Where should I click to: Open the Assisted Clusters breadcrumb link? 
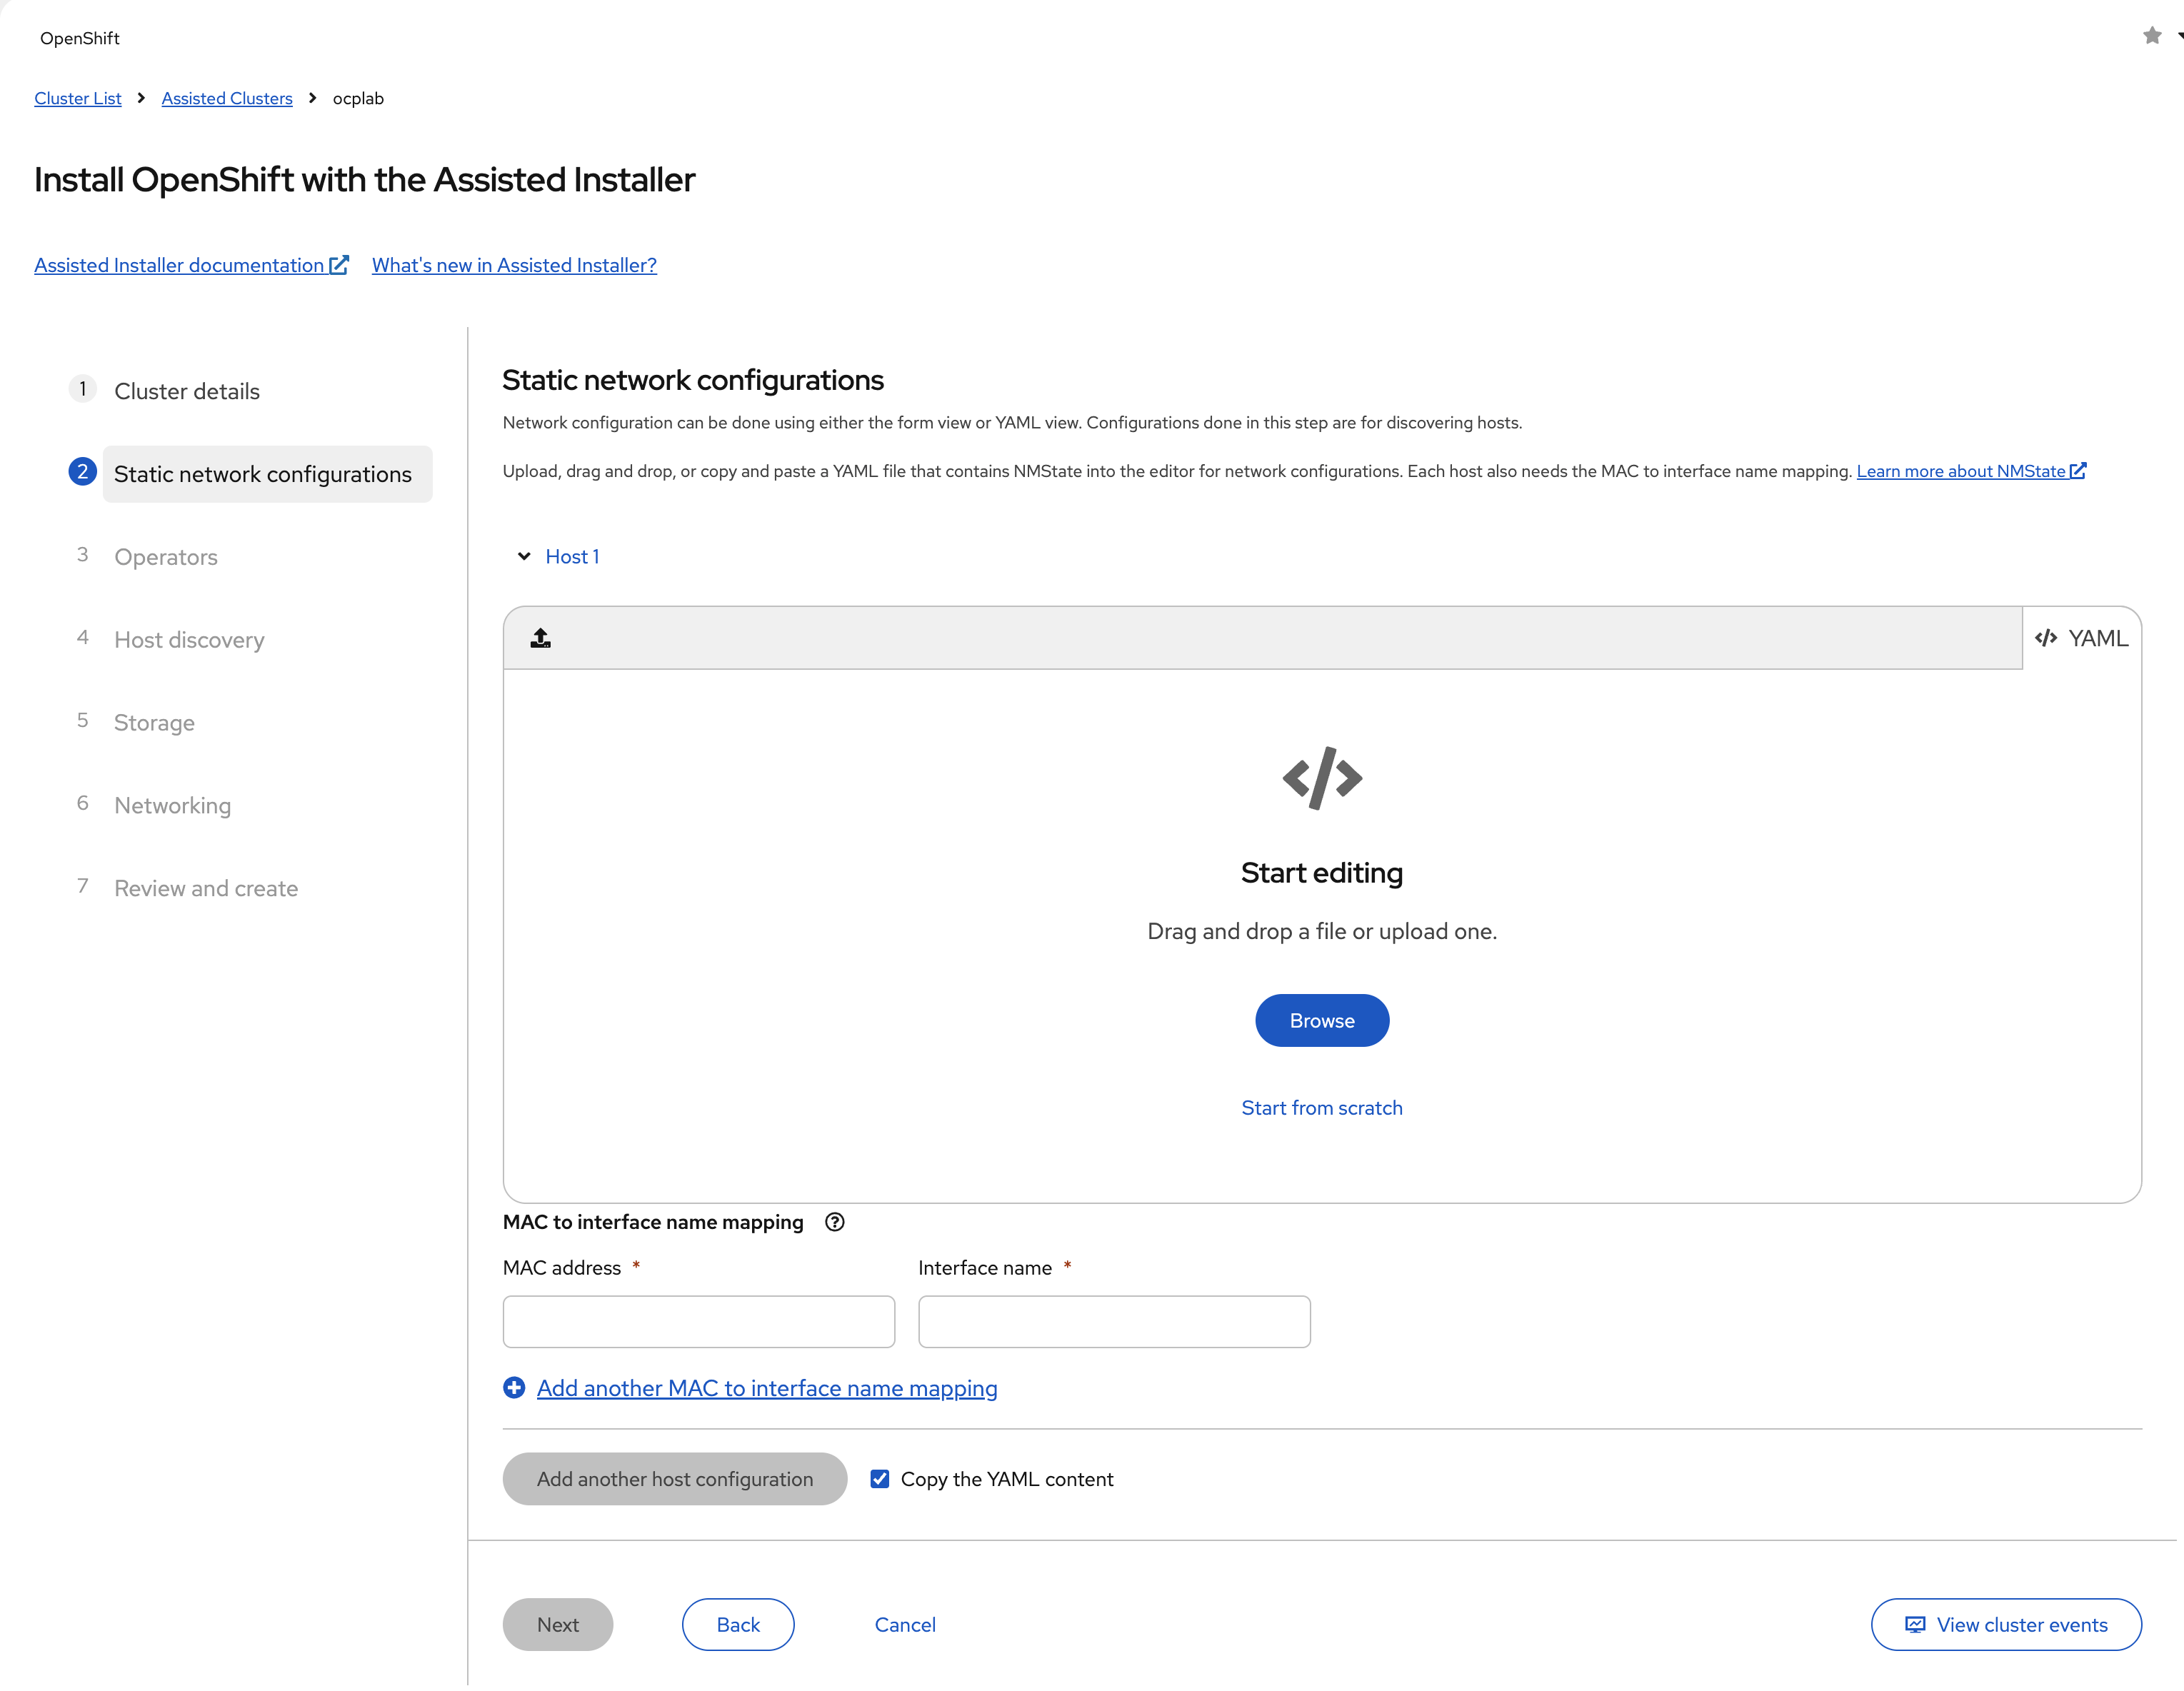click(226, 98)
